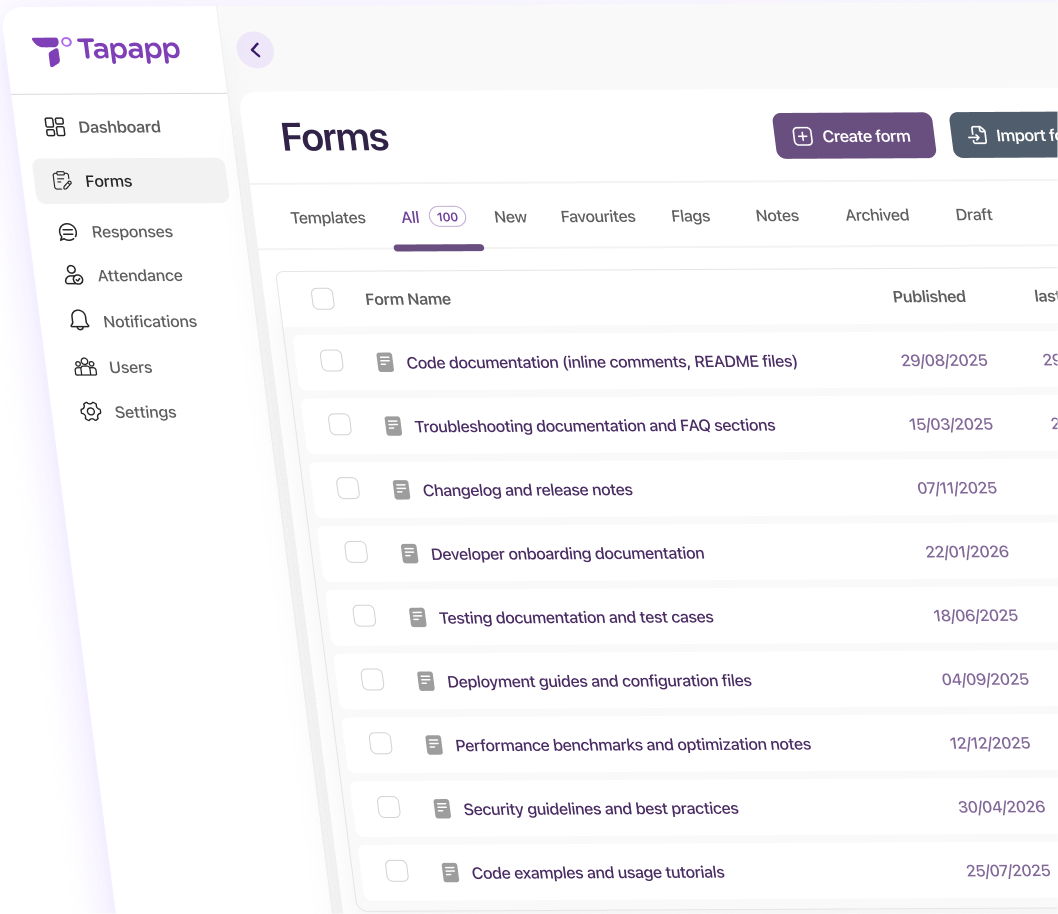Image resolution: width=1058 pixels, height=914 pixels.
Task: Open Dashboard via its grid icon
Action: coord(55,127)
